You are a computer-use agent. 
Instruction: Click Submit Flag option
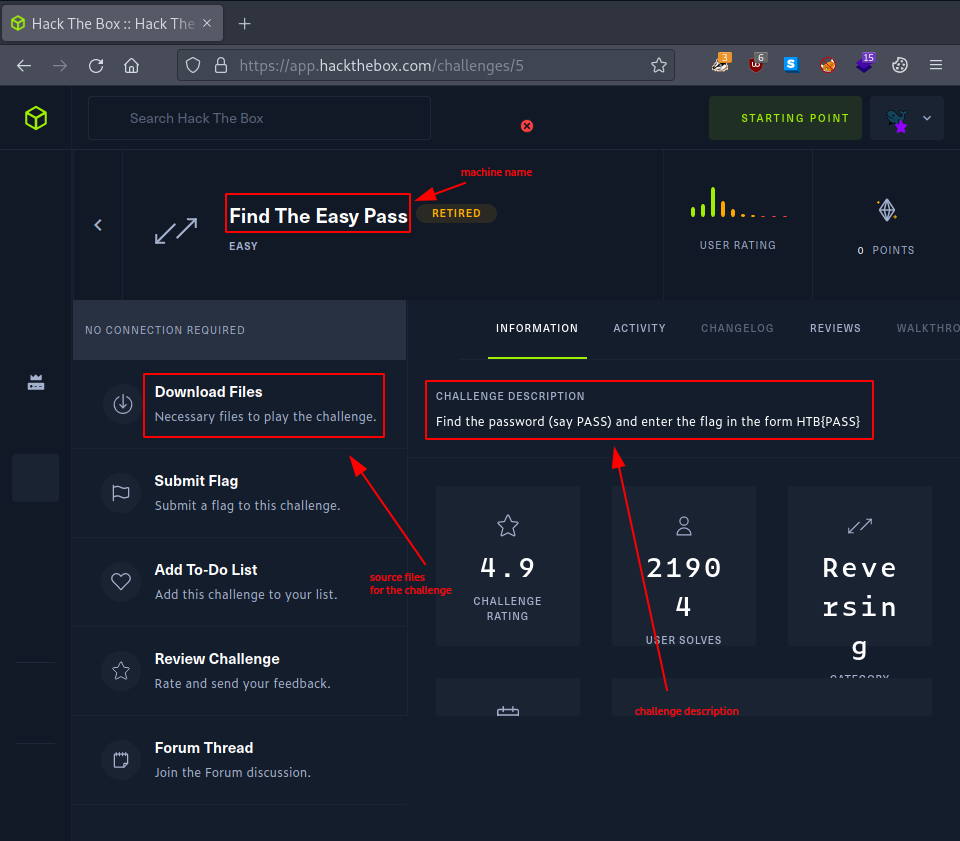[x=196, y=481]
